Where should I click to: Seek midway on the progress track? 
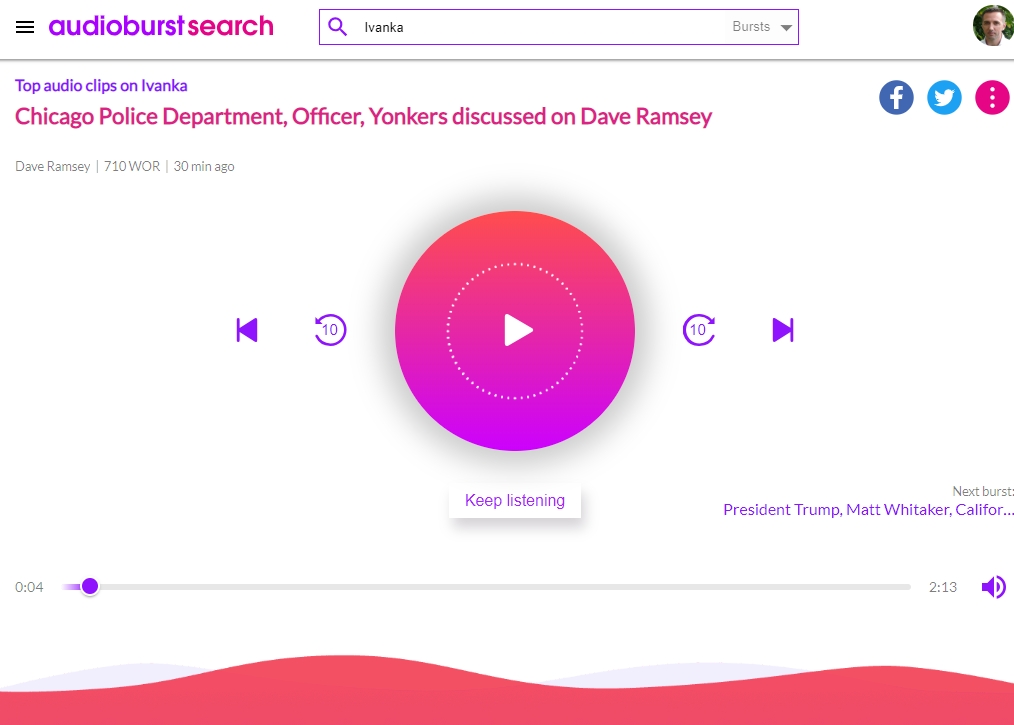click(486, 587)
